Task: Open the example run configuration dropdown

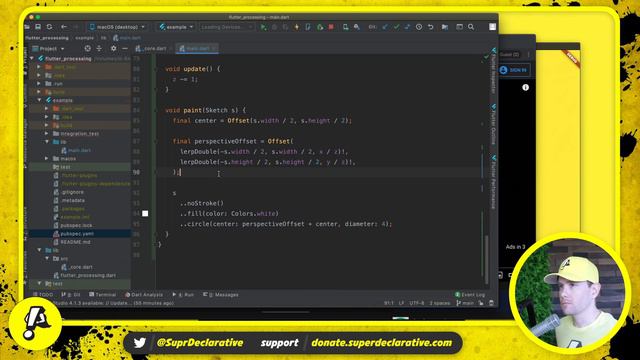Action: [x=176, y=27]
